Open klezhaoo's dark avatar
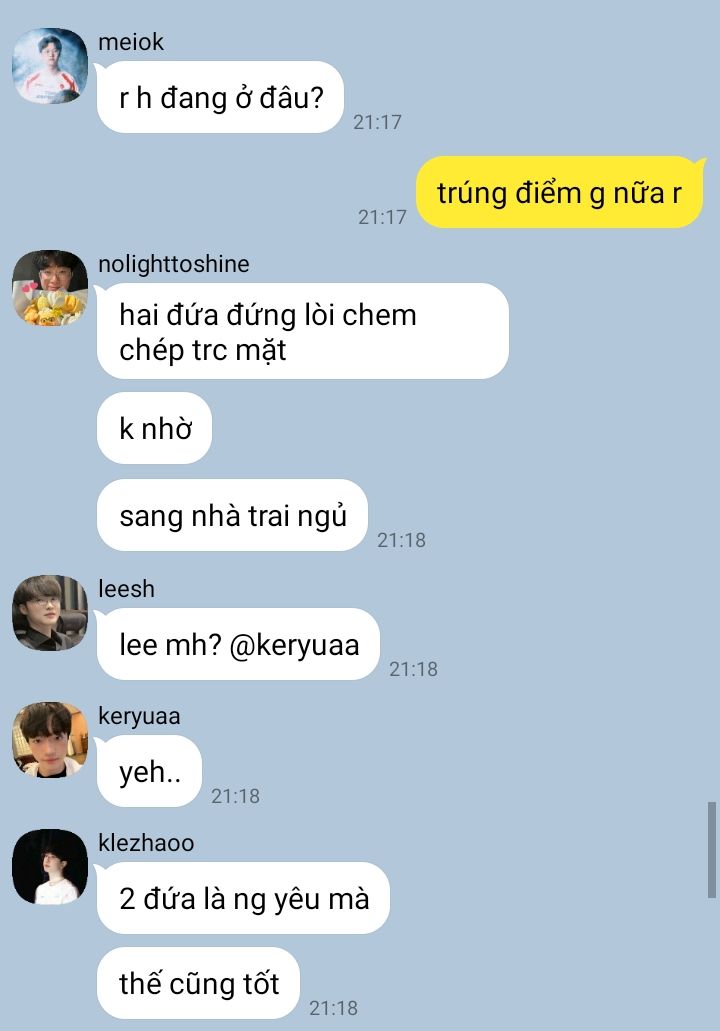Image resolution: width=720 pixels, height=1031 pixels. (x=50, y=867)
